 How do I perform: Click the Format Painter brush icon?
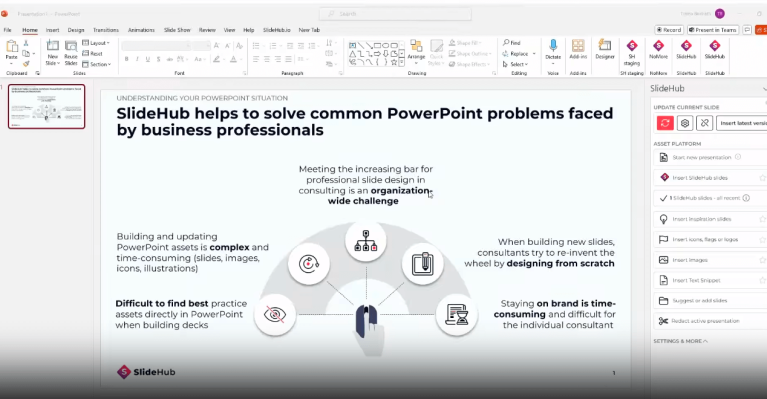[26, 64]
